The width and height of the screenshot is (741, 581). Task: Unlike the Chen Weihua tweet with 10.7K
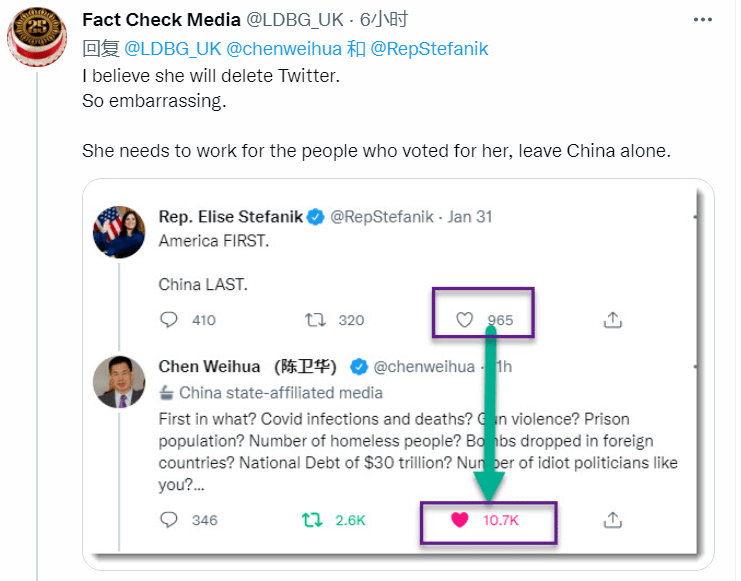459,520
